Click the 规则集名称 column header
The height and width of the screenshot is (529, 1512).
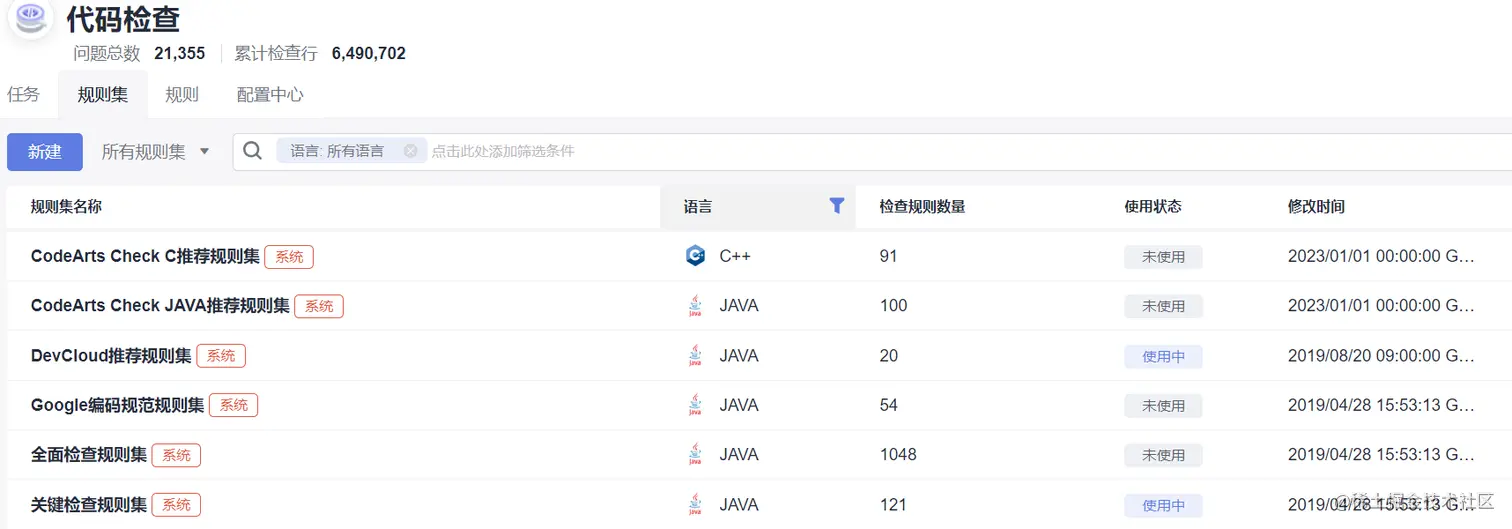(66, 206)
